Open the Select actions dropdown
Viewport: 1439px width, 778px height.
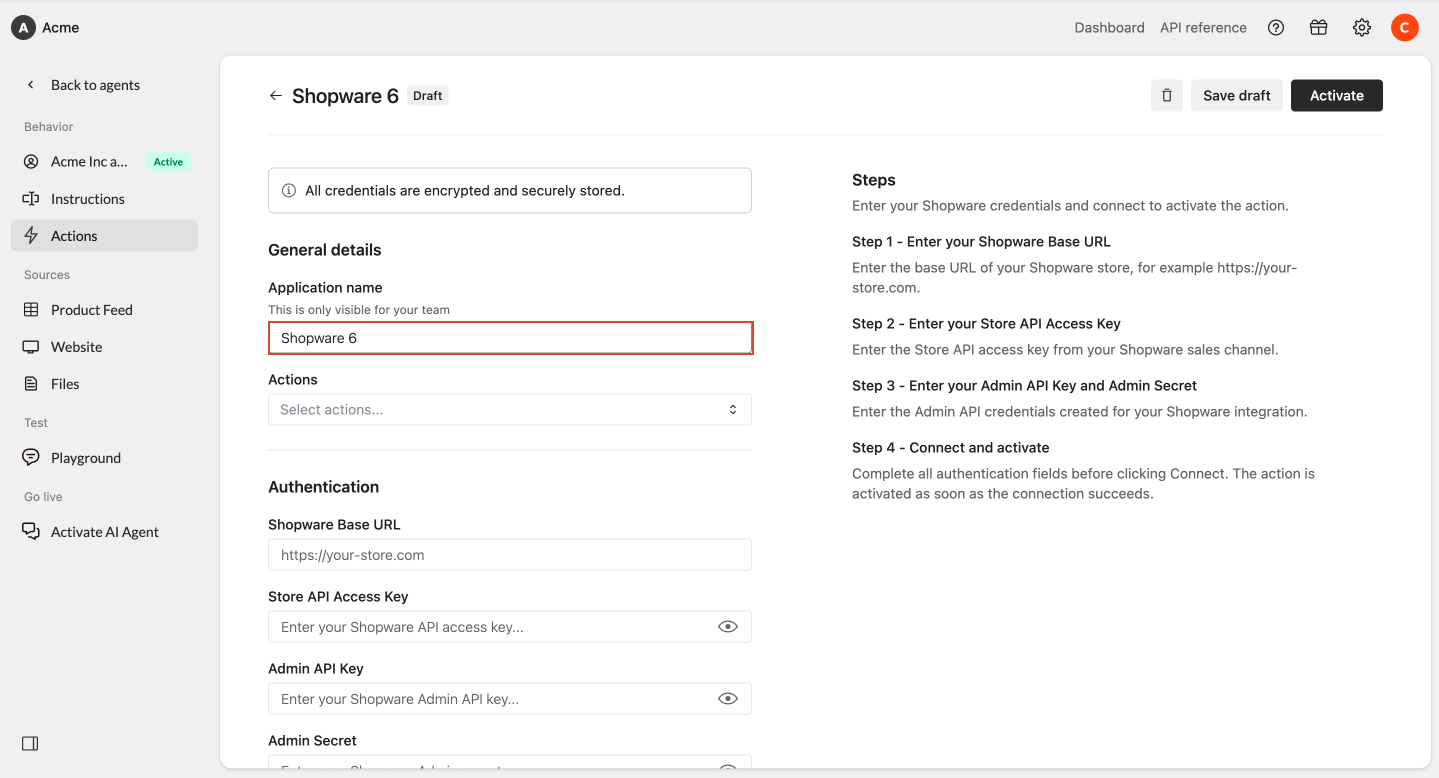coord(510,410)
